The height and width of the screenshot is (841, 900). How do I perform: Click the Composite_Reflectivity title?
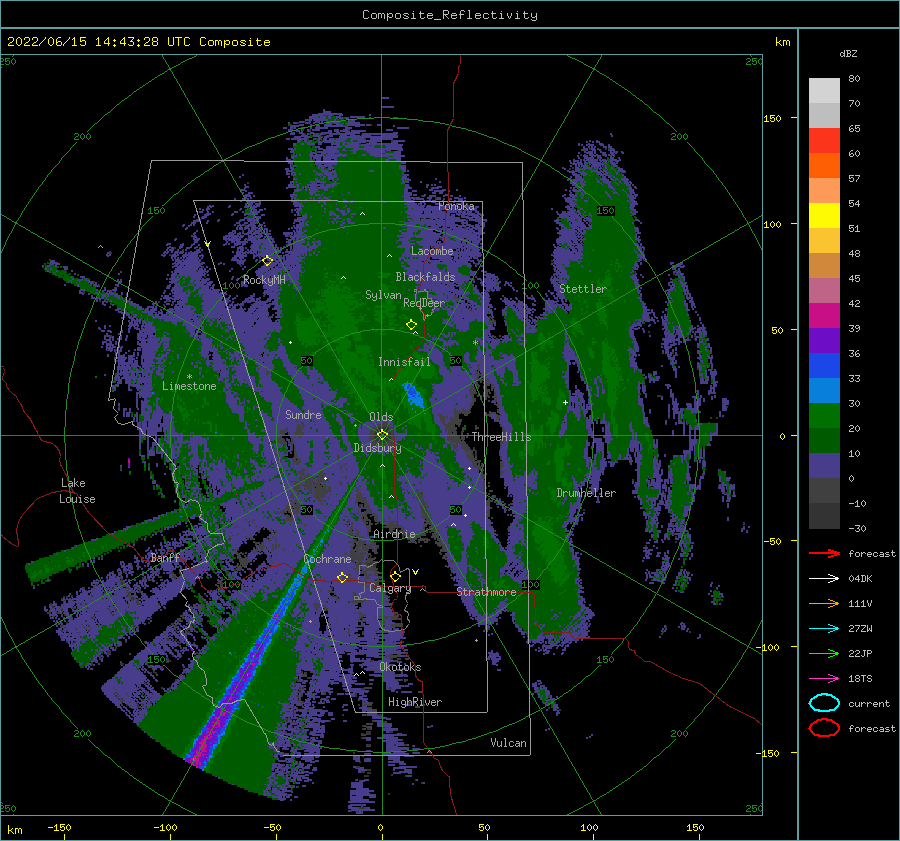click(449, 15)
